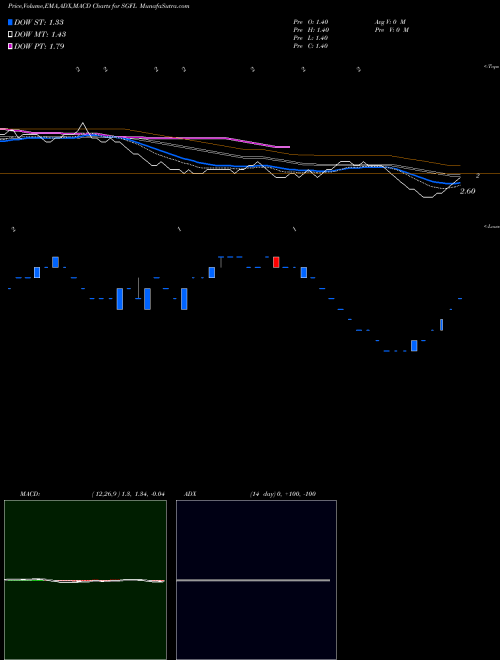Screen dimensions: 500x660
Task: Select the 'DOW MT: 1.43' legend text
Action: 40,35
